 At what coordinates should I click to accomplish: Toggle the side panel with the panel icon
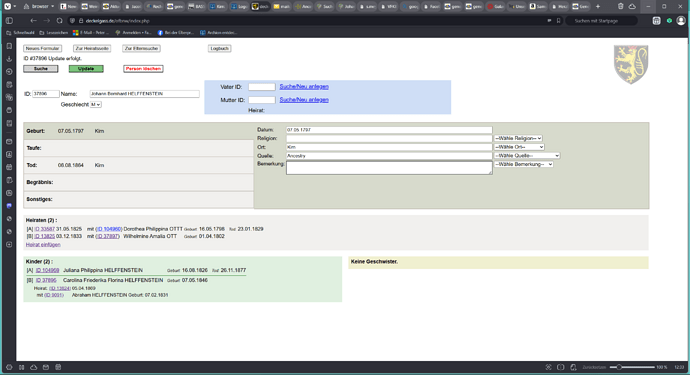9,21
